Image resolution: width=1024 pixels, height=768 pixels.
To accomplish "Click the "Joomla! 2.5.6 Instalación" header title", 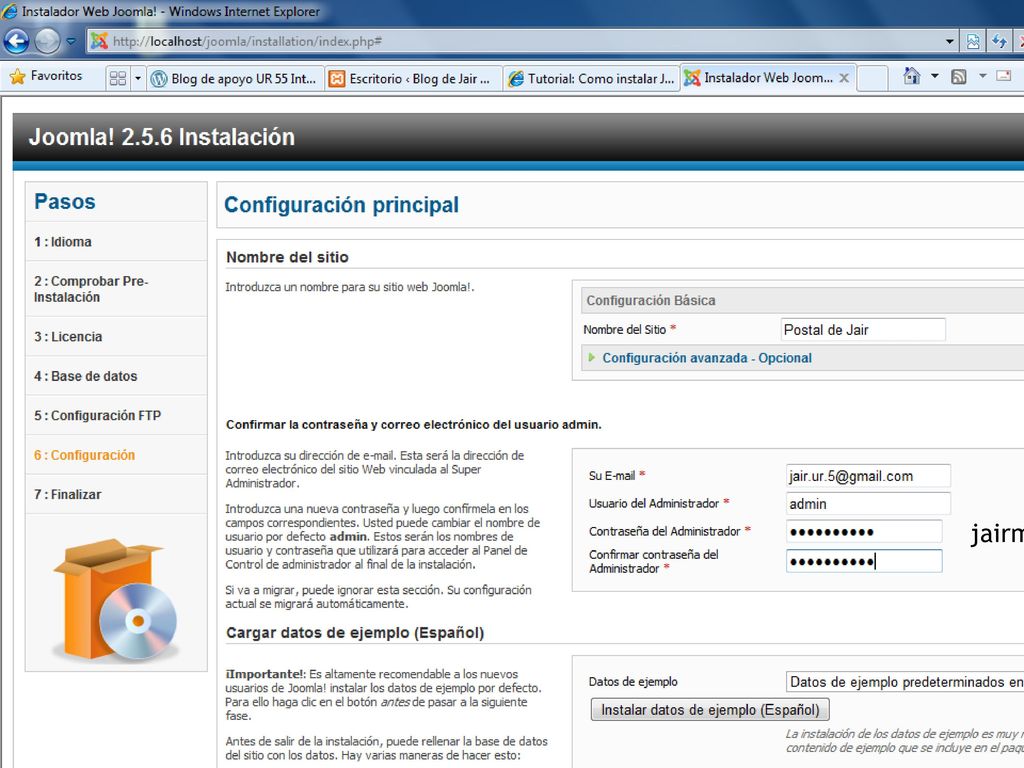I will coord(162,136).
